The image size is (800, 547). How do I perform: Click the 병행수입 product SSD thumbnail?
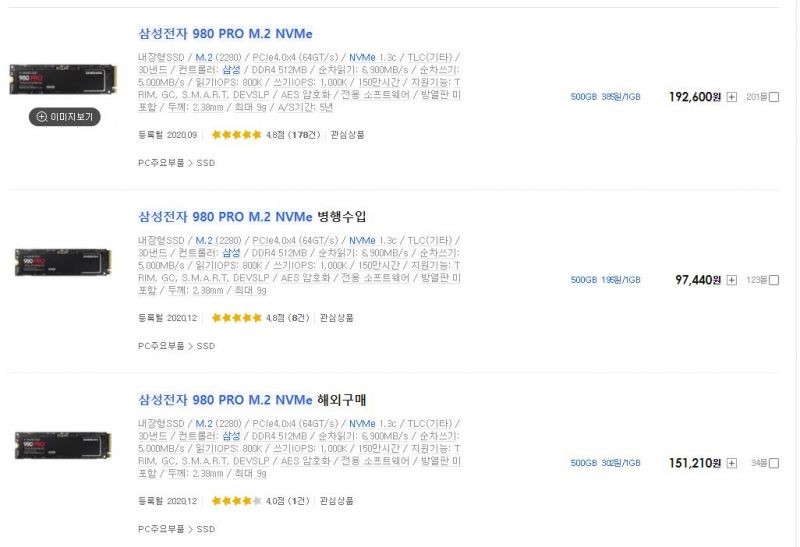[63, 262]
